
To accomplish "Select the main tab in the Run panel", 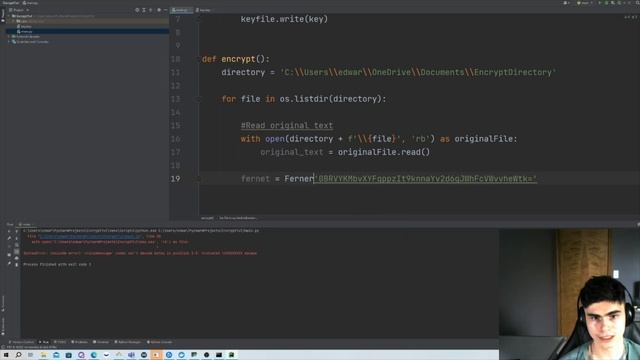I will 26,224.
